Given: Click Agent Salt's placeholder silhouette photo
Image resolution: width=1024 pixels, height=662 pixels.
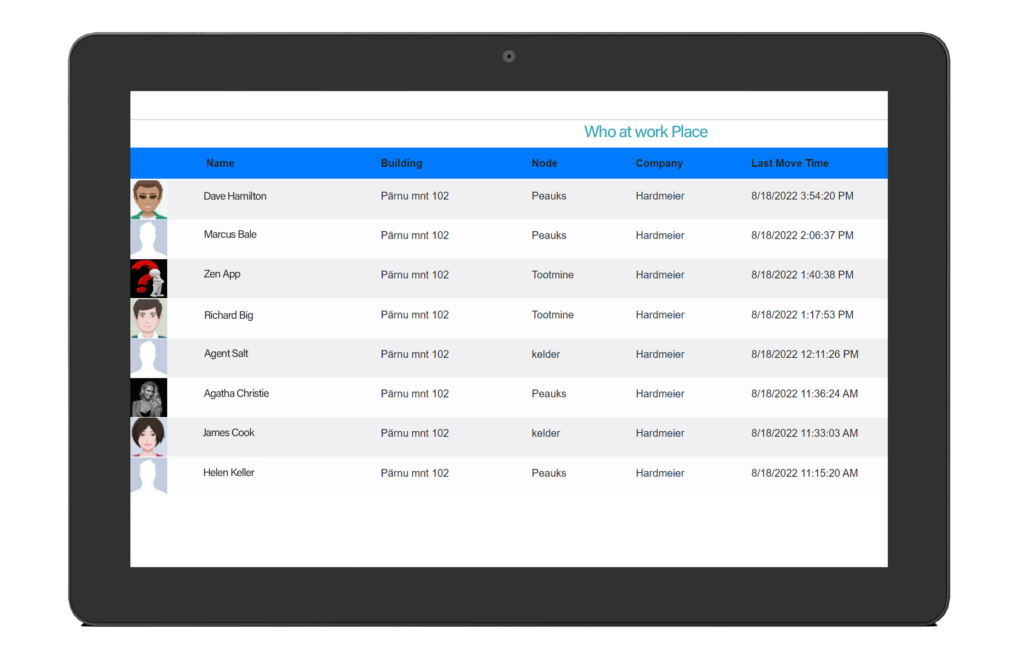Looking at the screenshot, I should [149, 358].
